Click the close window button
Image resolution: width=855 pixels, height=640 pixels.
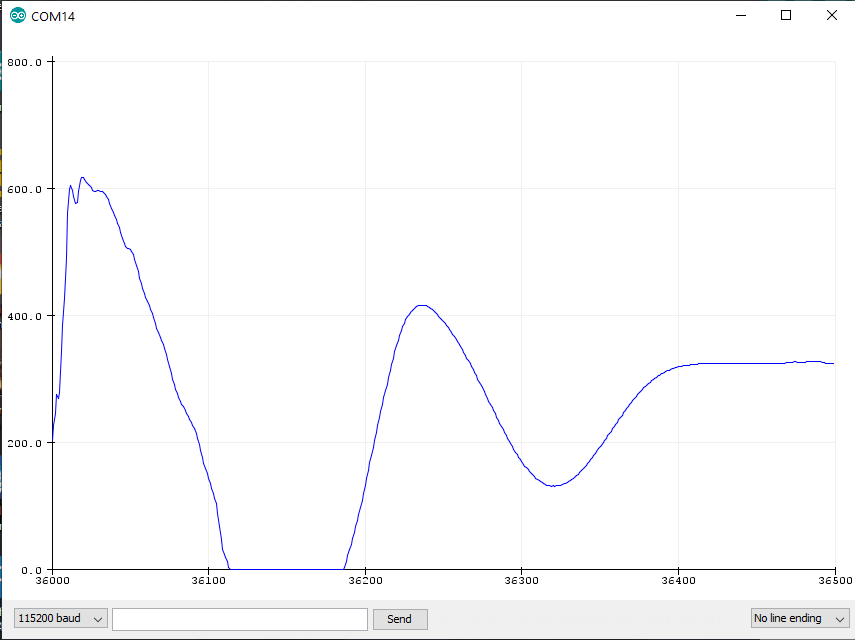click(x=833, y=15)
